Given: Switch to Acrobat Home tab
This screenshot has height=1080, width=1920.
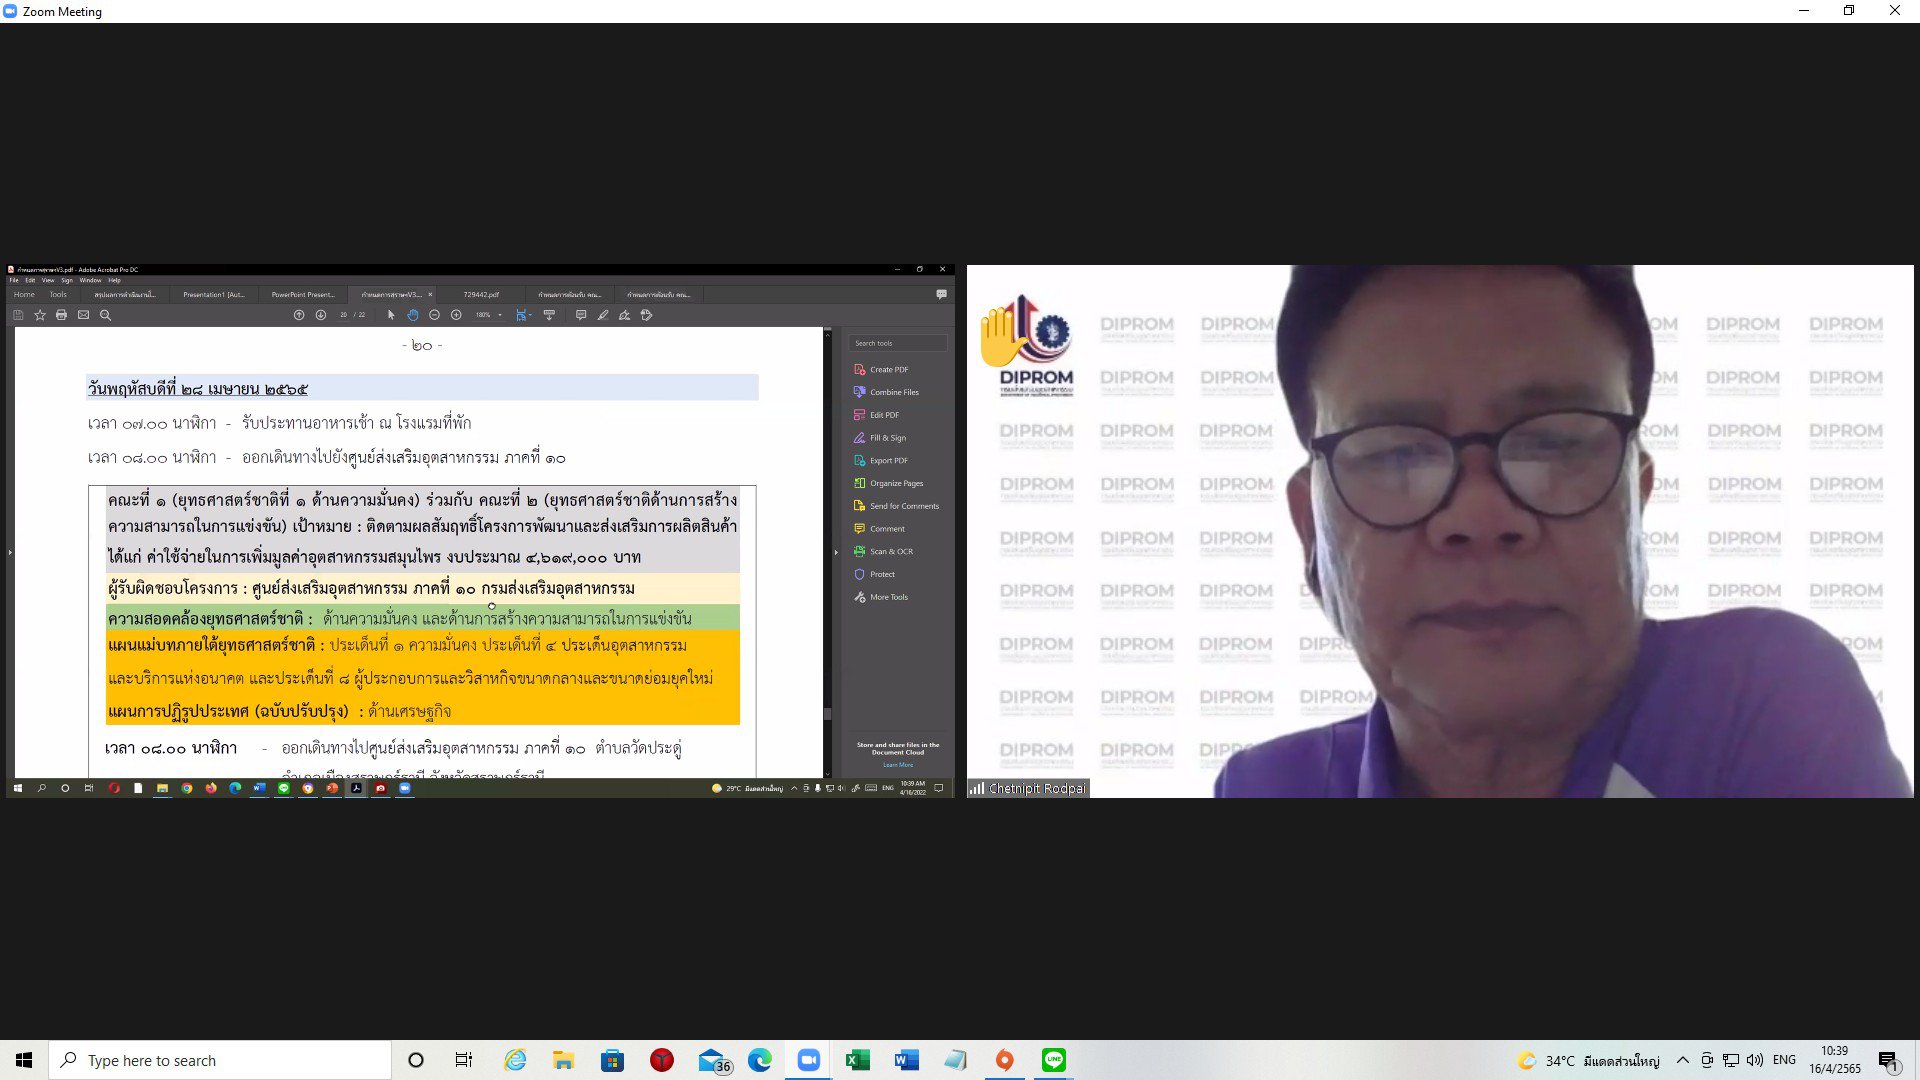Looking at the screenshot, I should pyautogui.click(x=24, y=294).
